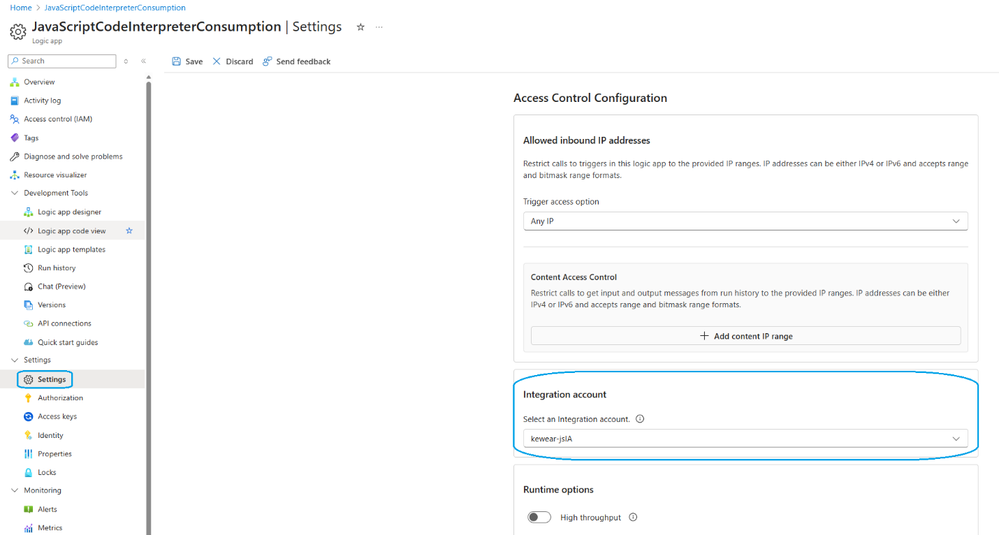Open the Integration account dropdown
The width and height of the screenshot is (999, 535).
[x=745, y=438]
